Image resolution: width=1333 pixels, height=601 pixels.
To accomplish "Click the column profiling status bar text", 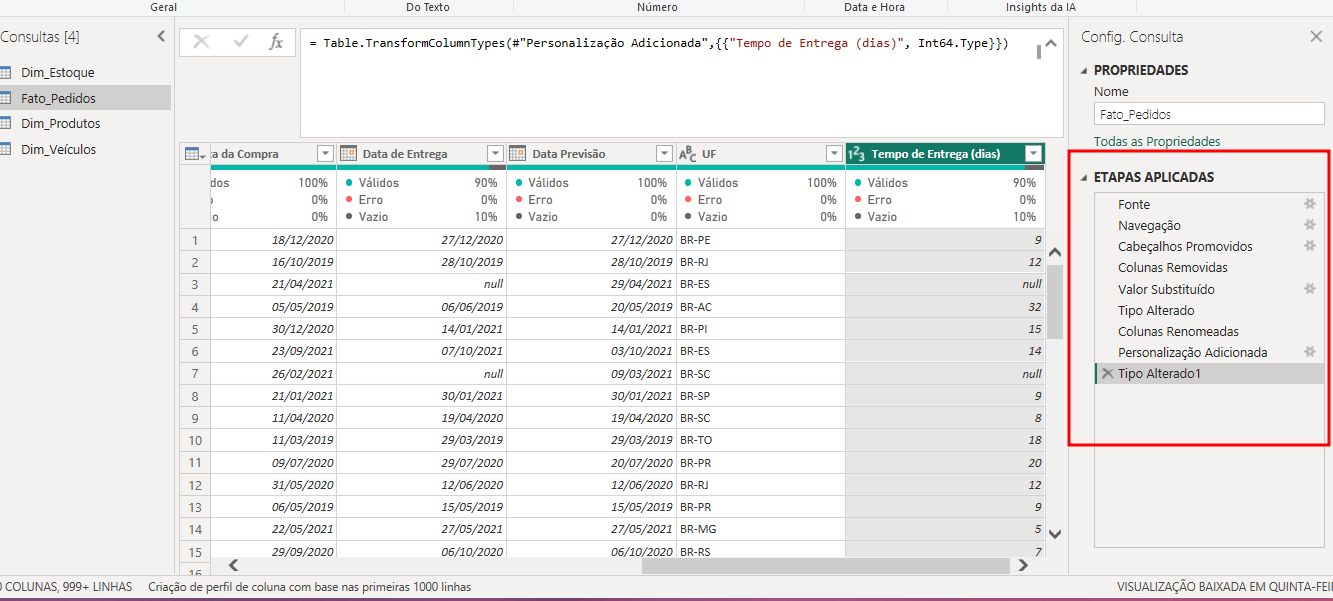I will pyautogui.click(x=309, y=587).
